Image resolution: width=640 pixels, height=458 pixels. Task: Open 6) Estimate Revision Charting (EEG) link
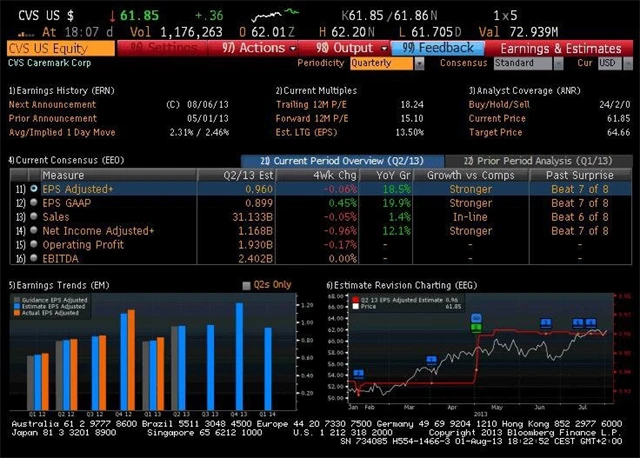point(402,285)
